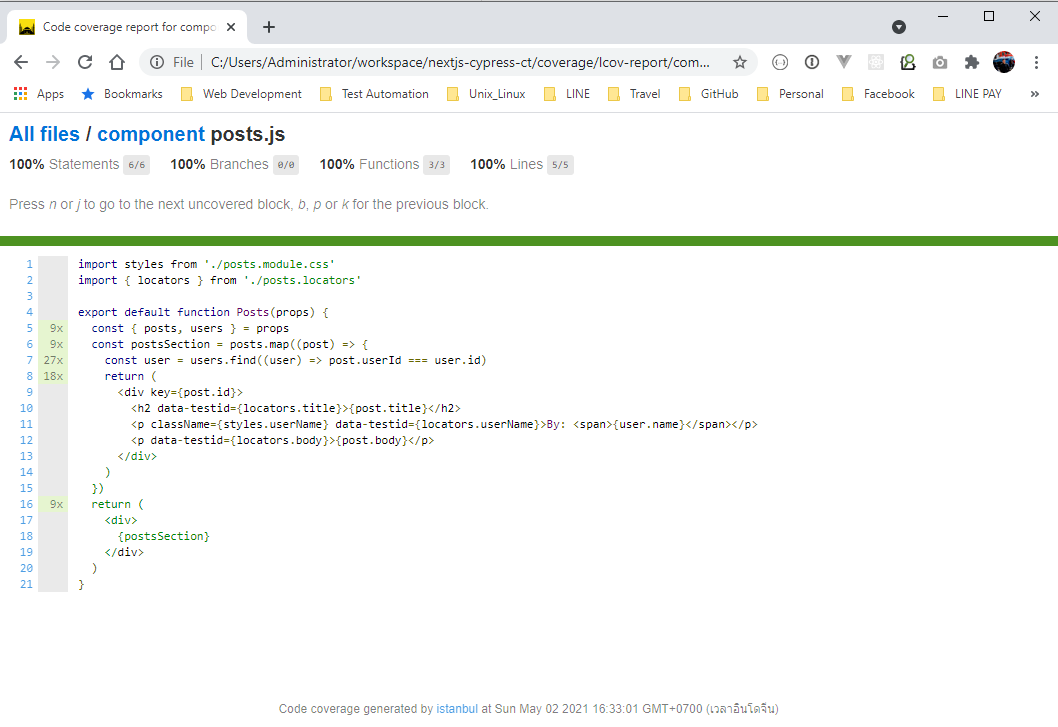Open the JSON formatter extension

coord(780,61)
